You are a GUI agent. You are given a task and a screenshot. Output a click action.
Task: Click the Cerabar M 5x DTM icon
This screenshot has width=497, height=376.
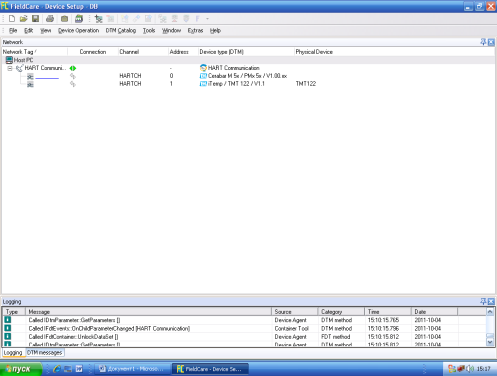[x=203, y=76]
